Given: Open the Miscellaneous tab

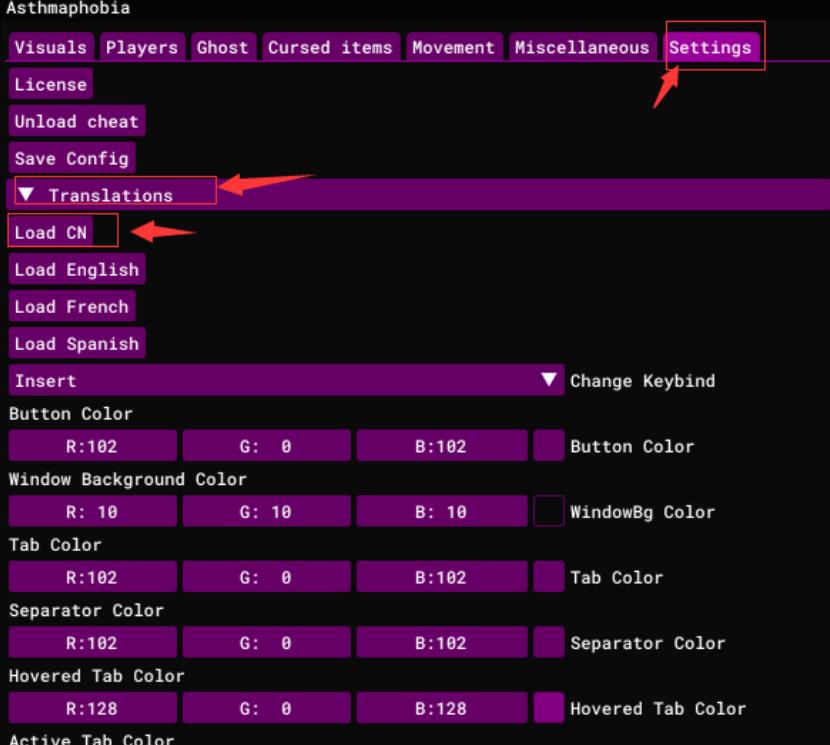Looking at the screenshot, I should 582,47.
